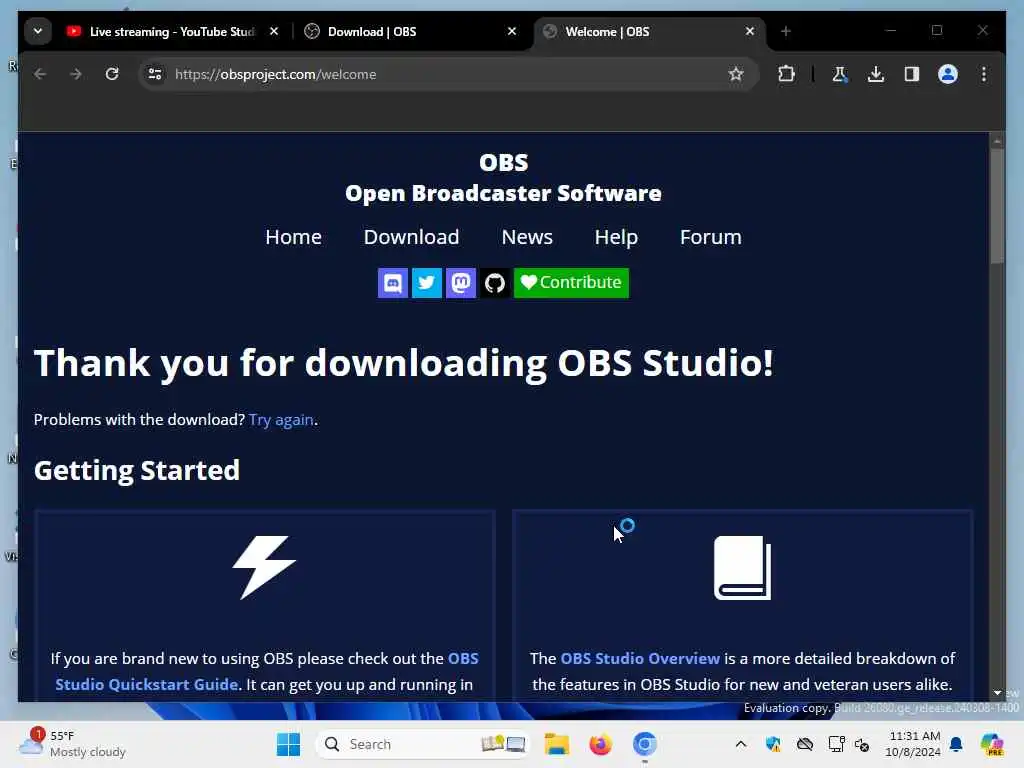The height and width of the screenshot is (768, 1024).
Task: Open the OBS Studio Overview link
Action: (640, 658)
